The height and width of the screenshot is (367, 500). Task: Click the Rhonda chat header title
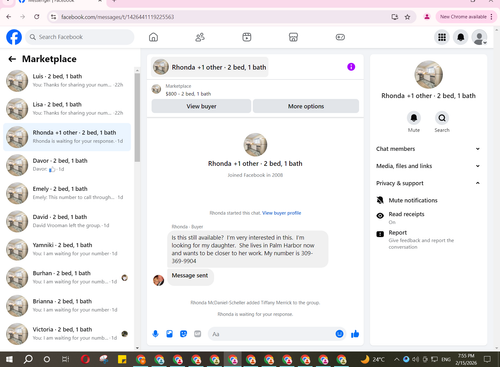(x=210, y=67)
